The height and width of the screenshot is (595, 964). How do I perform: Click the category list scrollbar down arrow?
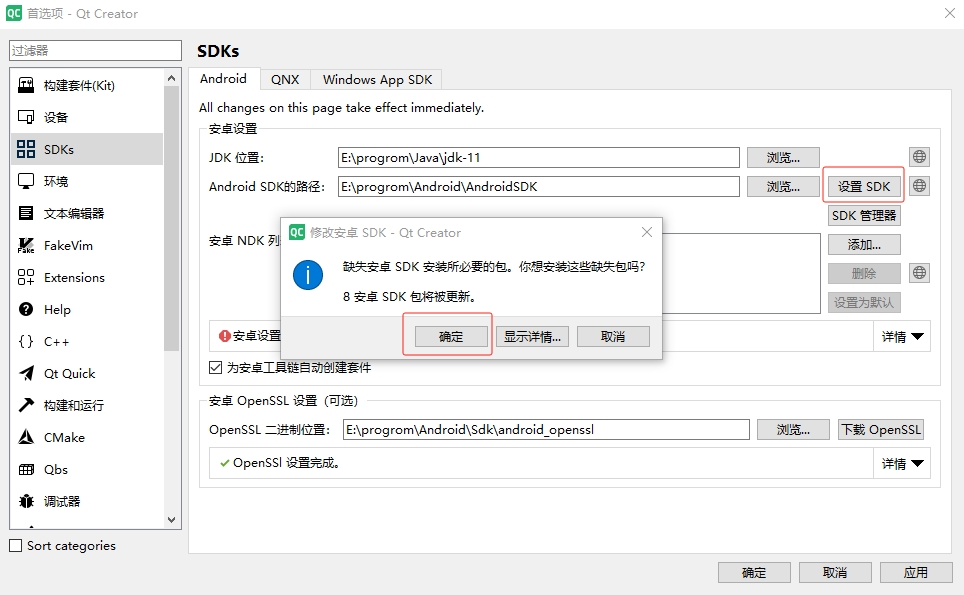click(x=172, y=520)
